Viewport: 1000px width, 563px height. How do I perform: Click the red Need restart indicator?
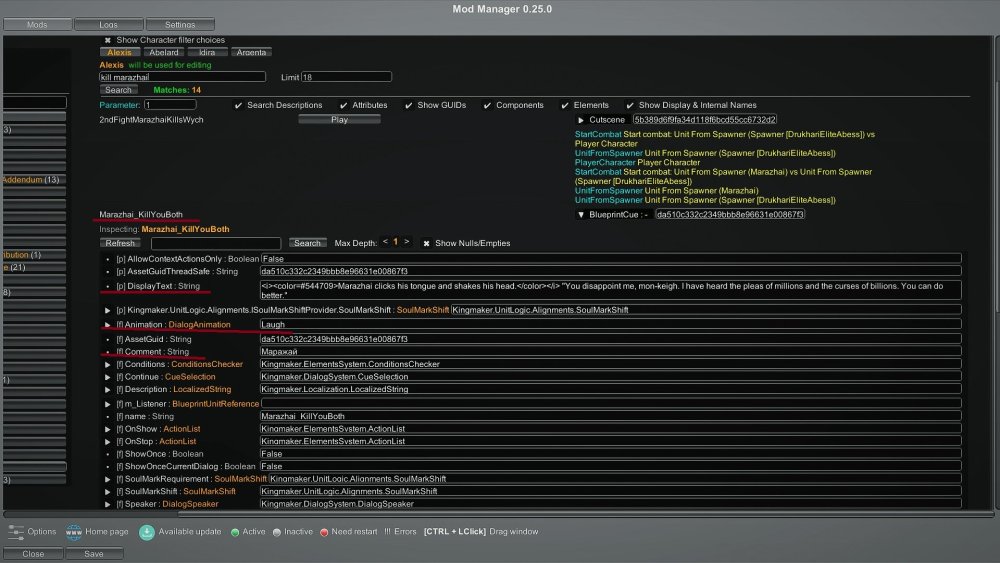[324, 532]
